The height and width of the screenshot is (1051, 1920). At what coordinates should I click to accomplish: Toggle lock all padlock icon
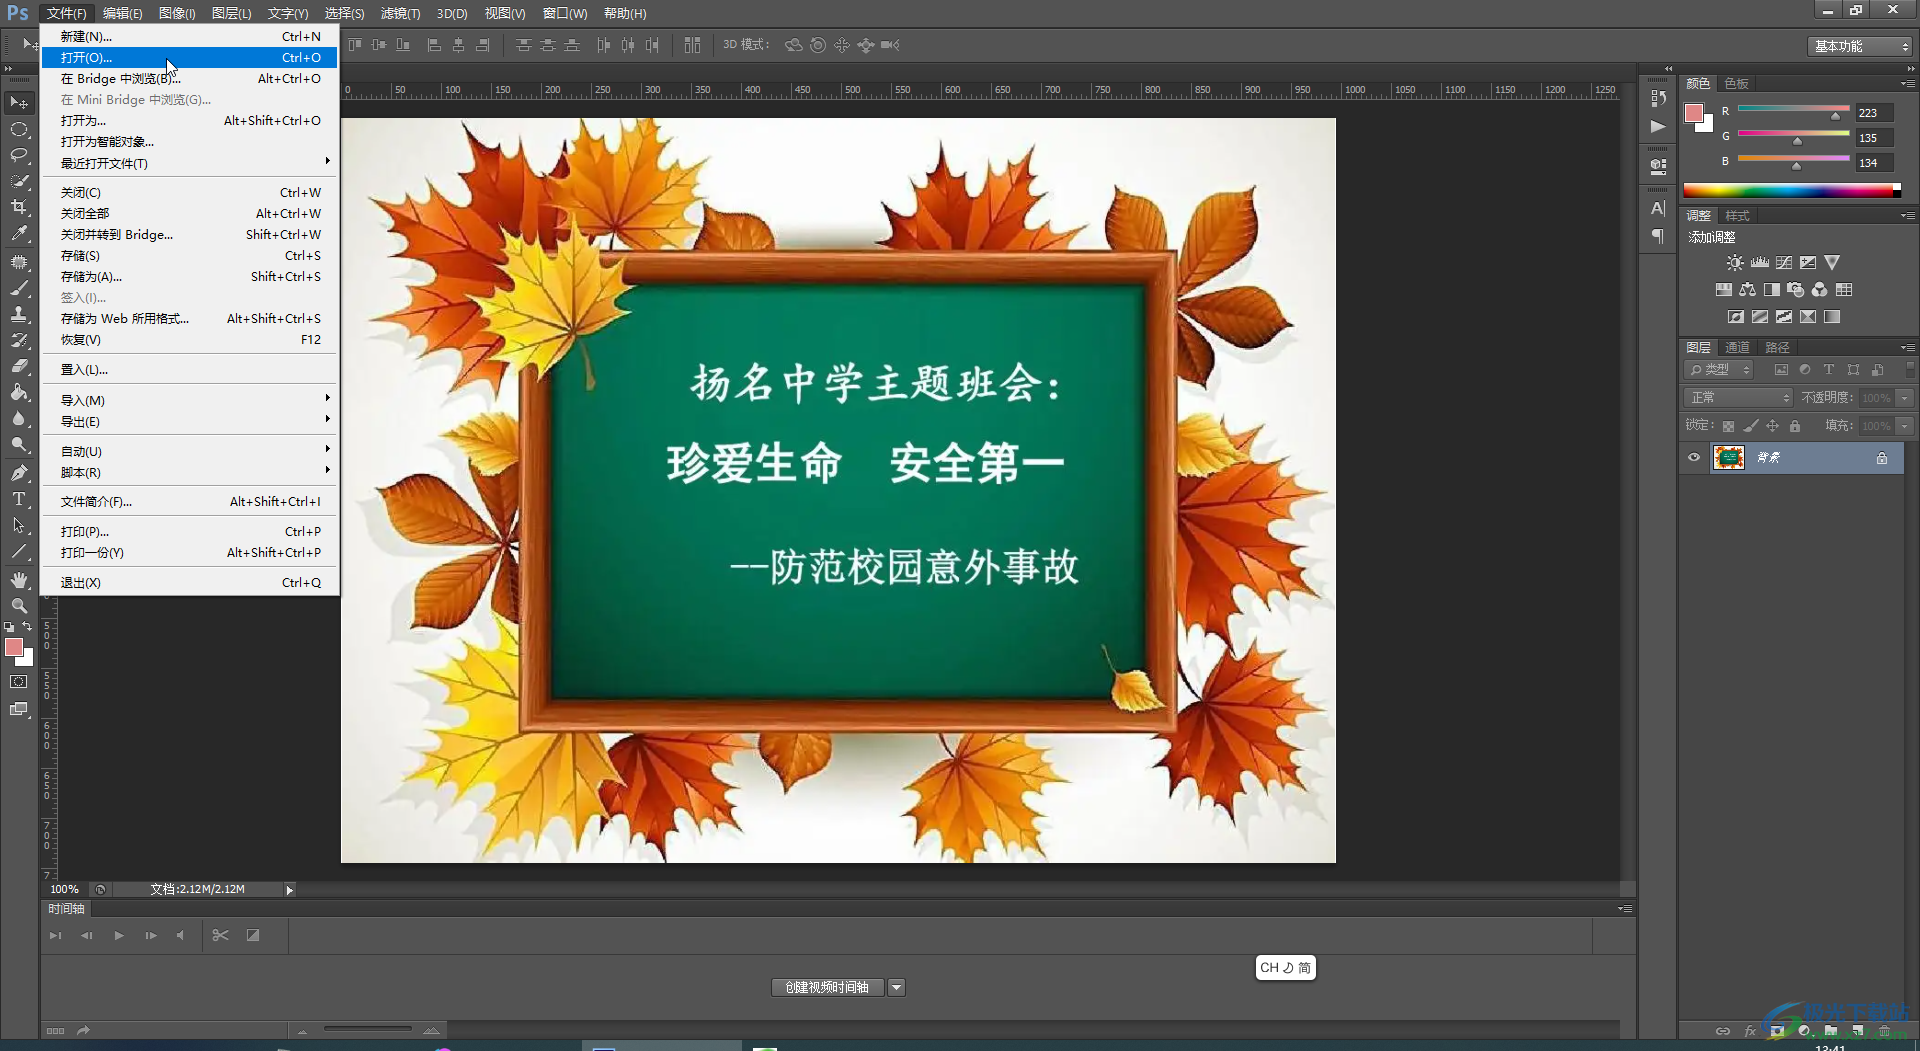coord(1795,426)
